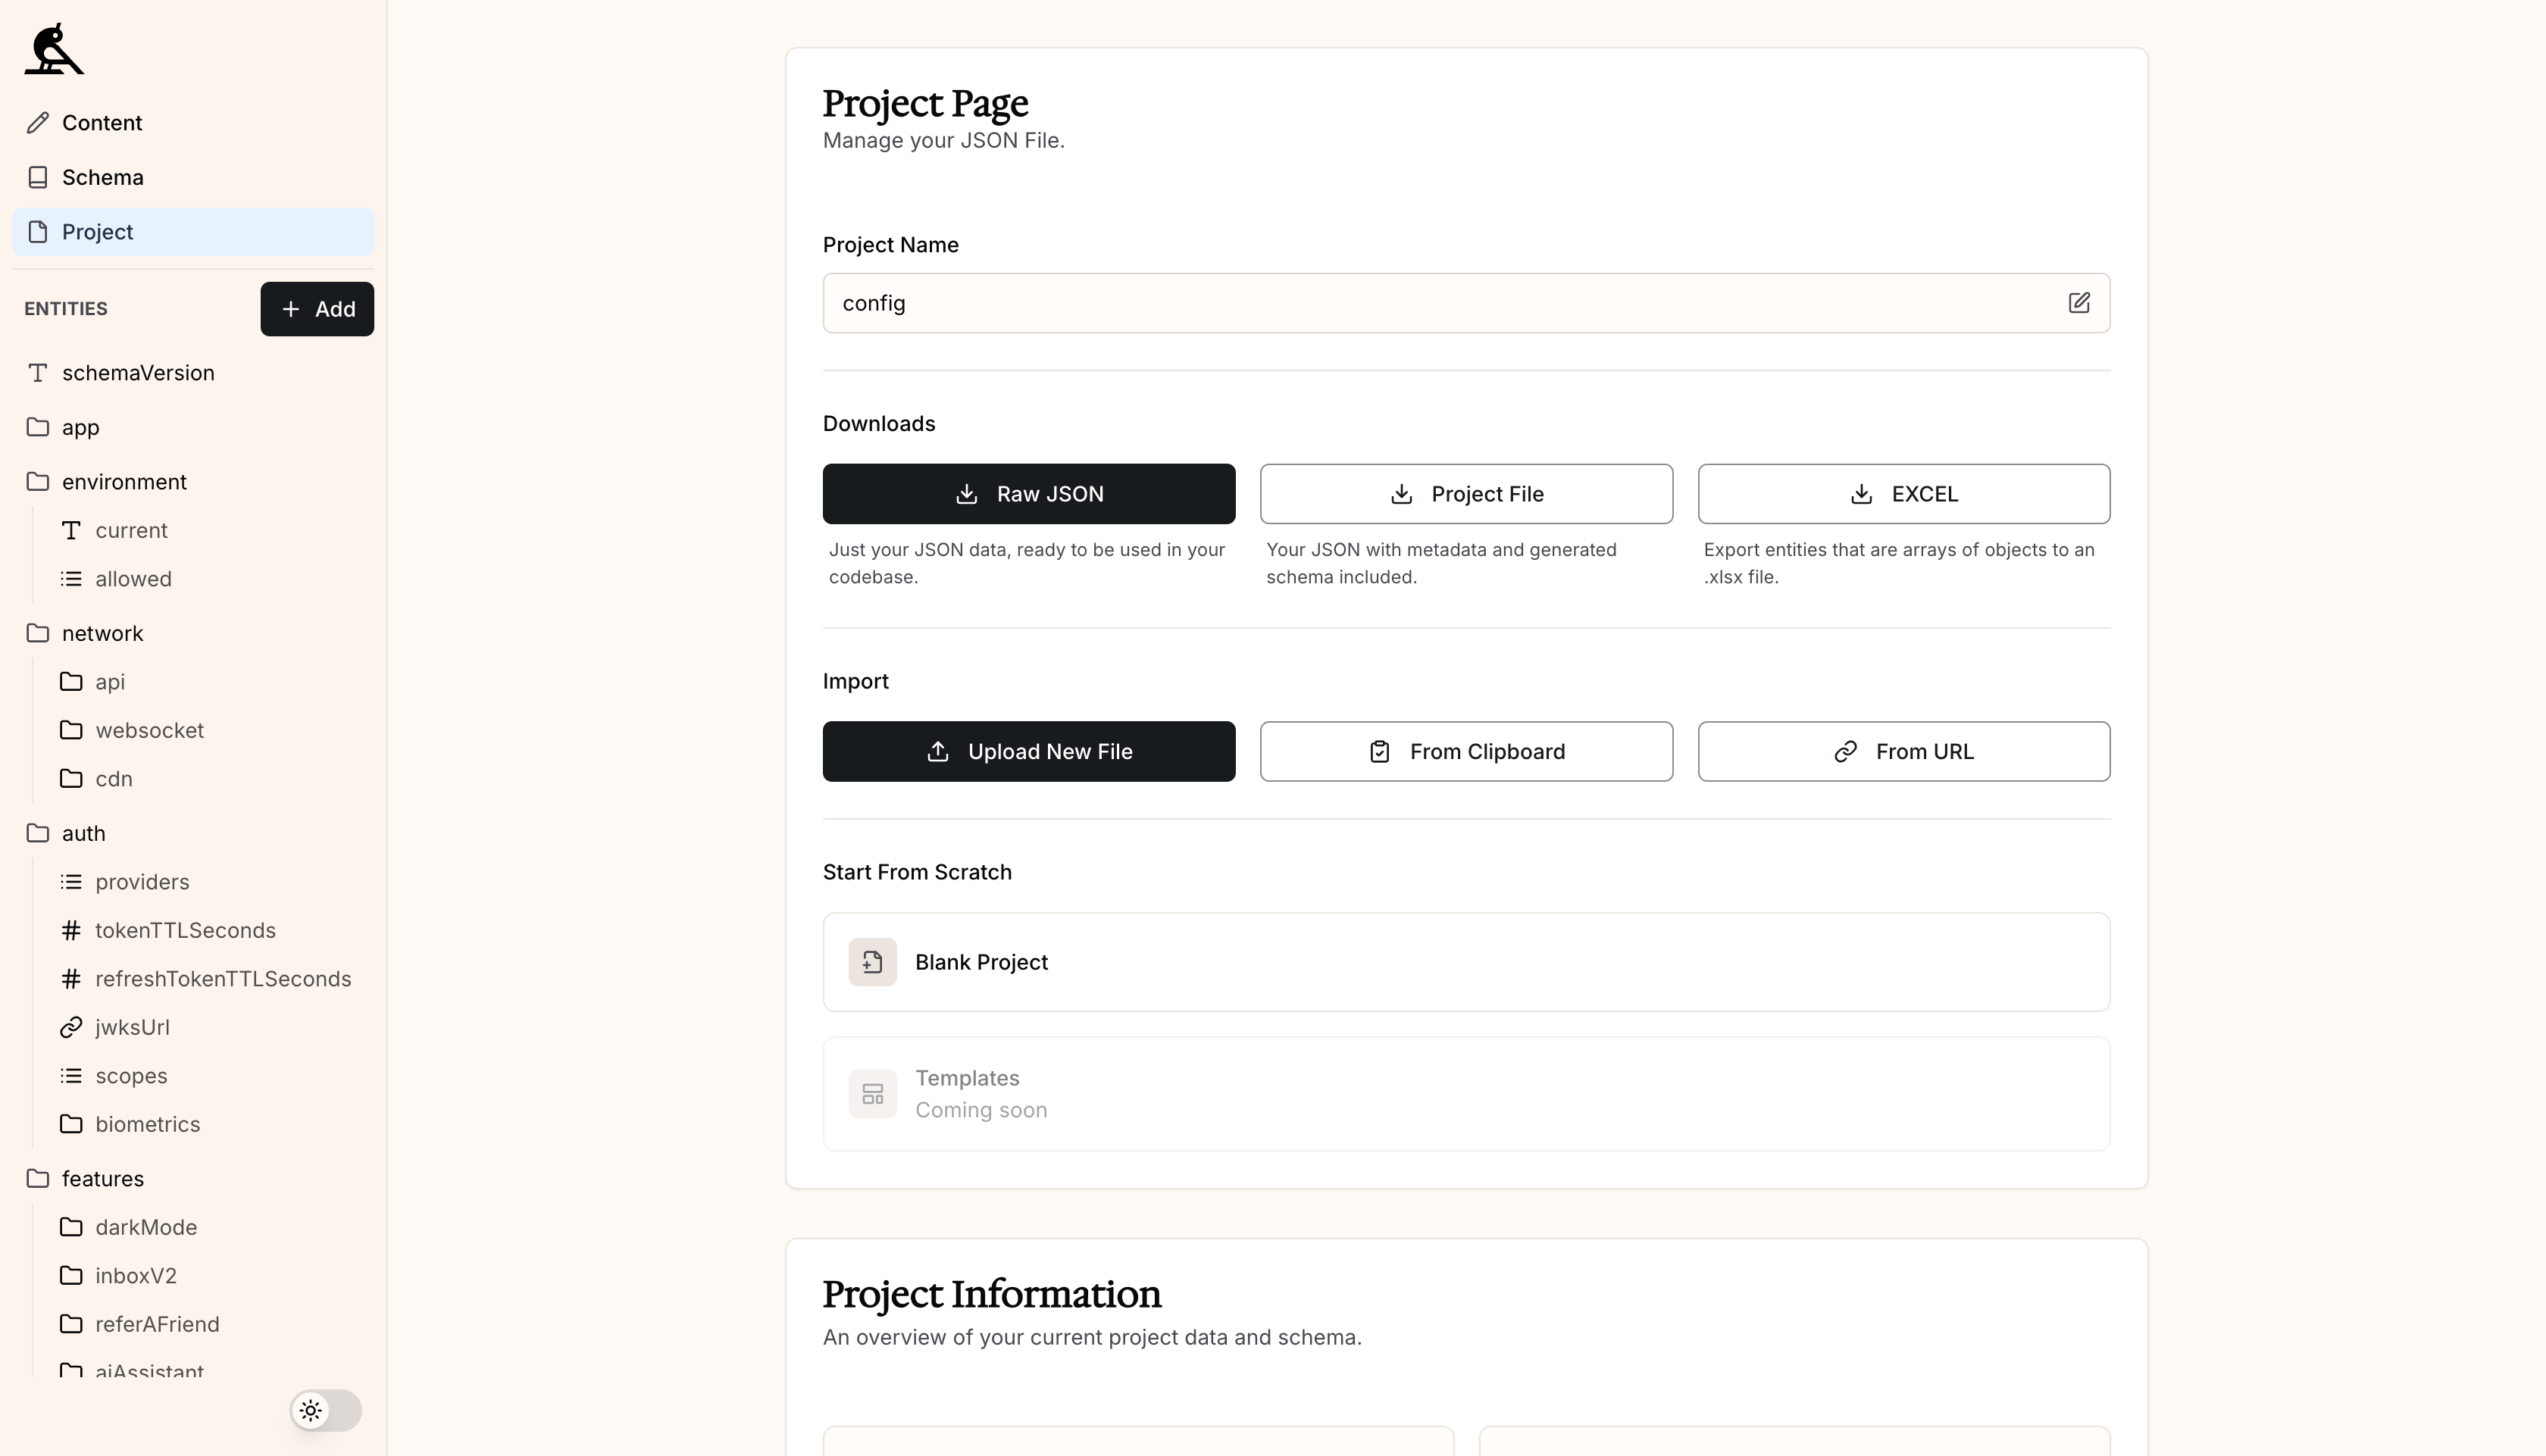Click the list icon next to allowed
Image resolution: width=2546 pixels, height=1456 pixels.
click(71, 578)
